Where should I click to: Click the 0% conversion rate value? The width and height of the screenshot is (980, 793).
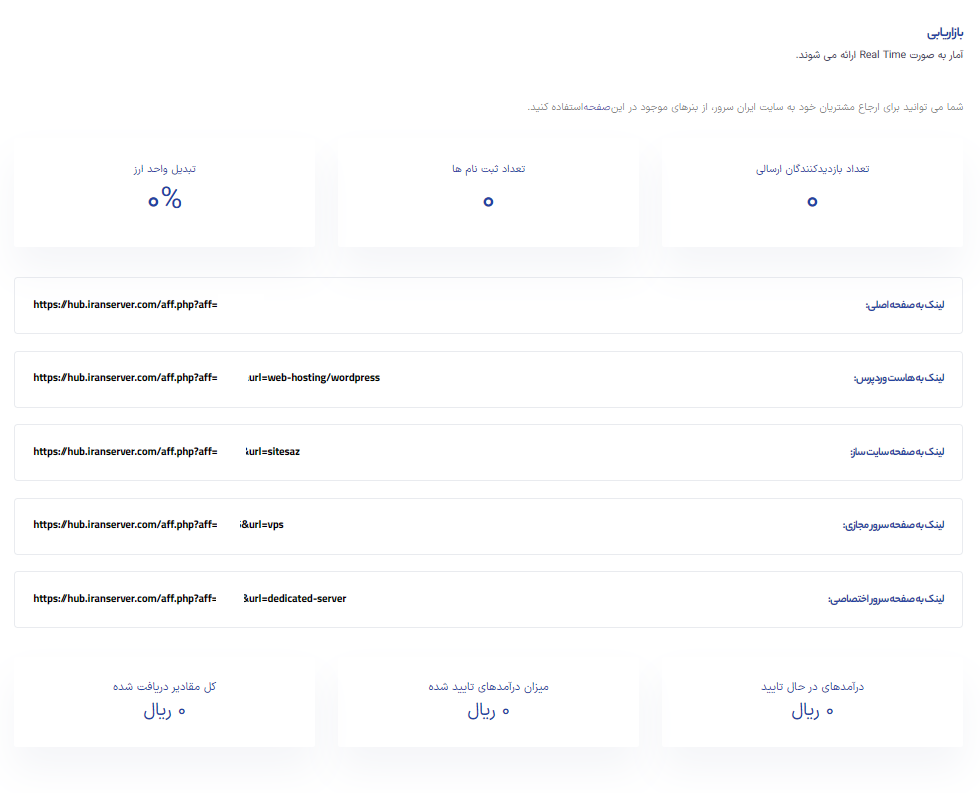point(164,200)
